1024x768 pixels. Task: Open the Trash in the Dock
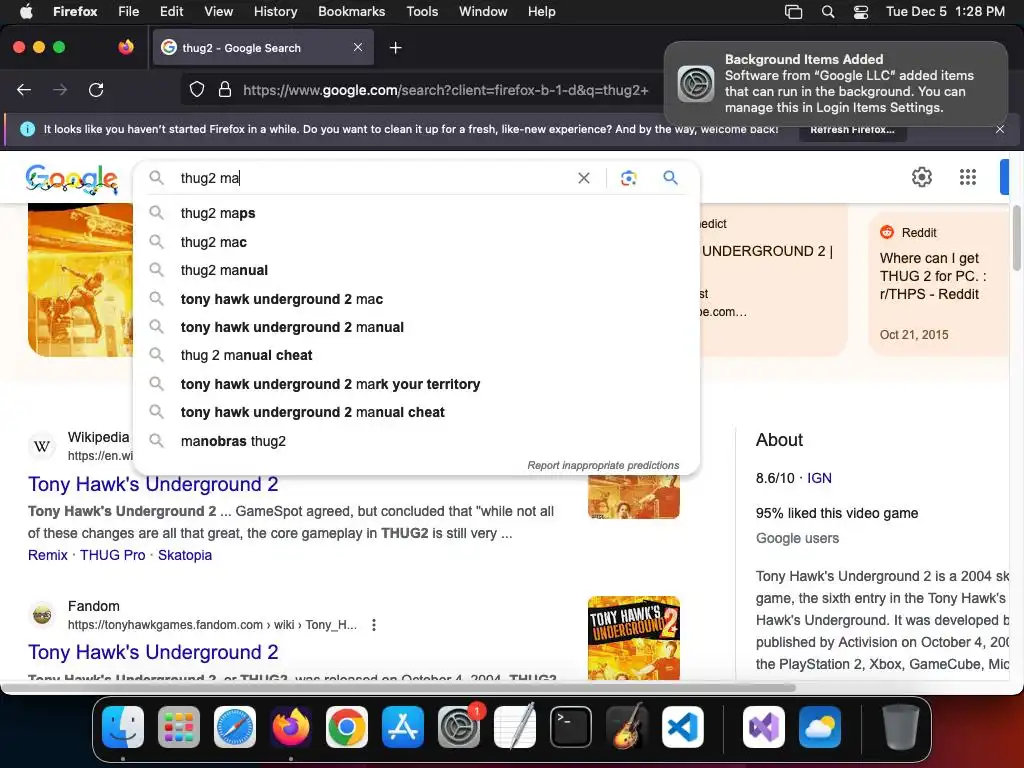901,727
